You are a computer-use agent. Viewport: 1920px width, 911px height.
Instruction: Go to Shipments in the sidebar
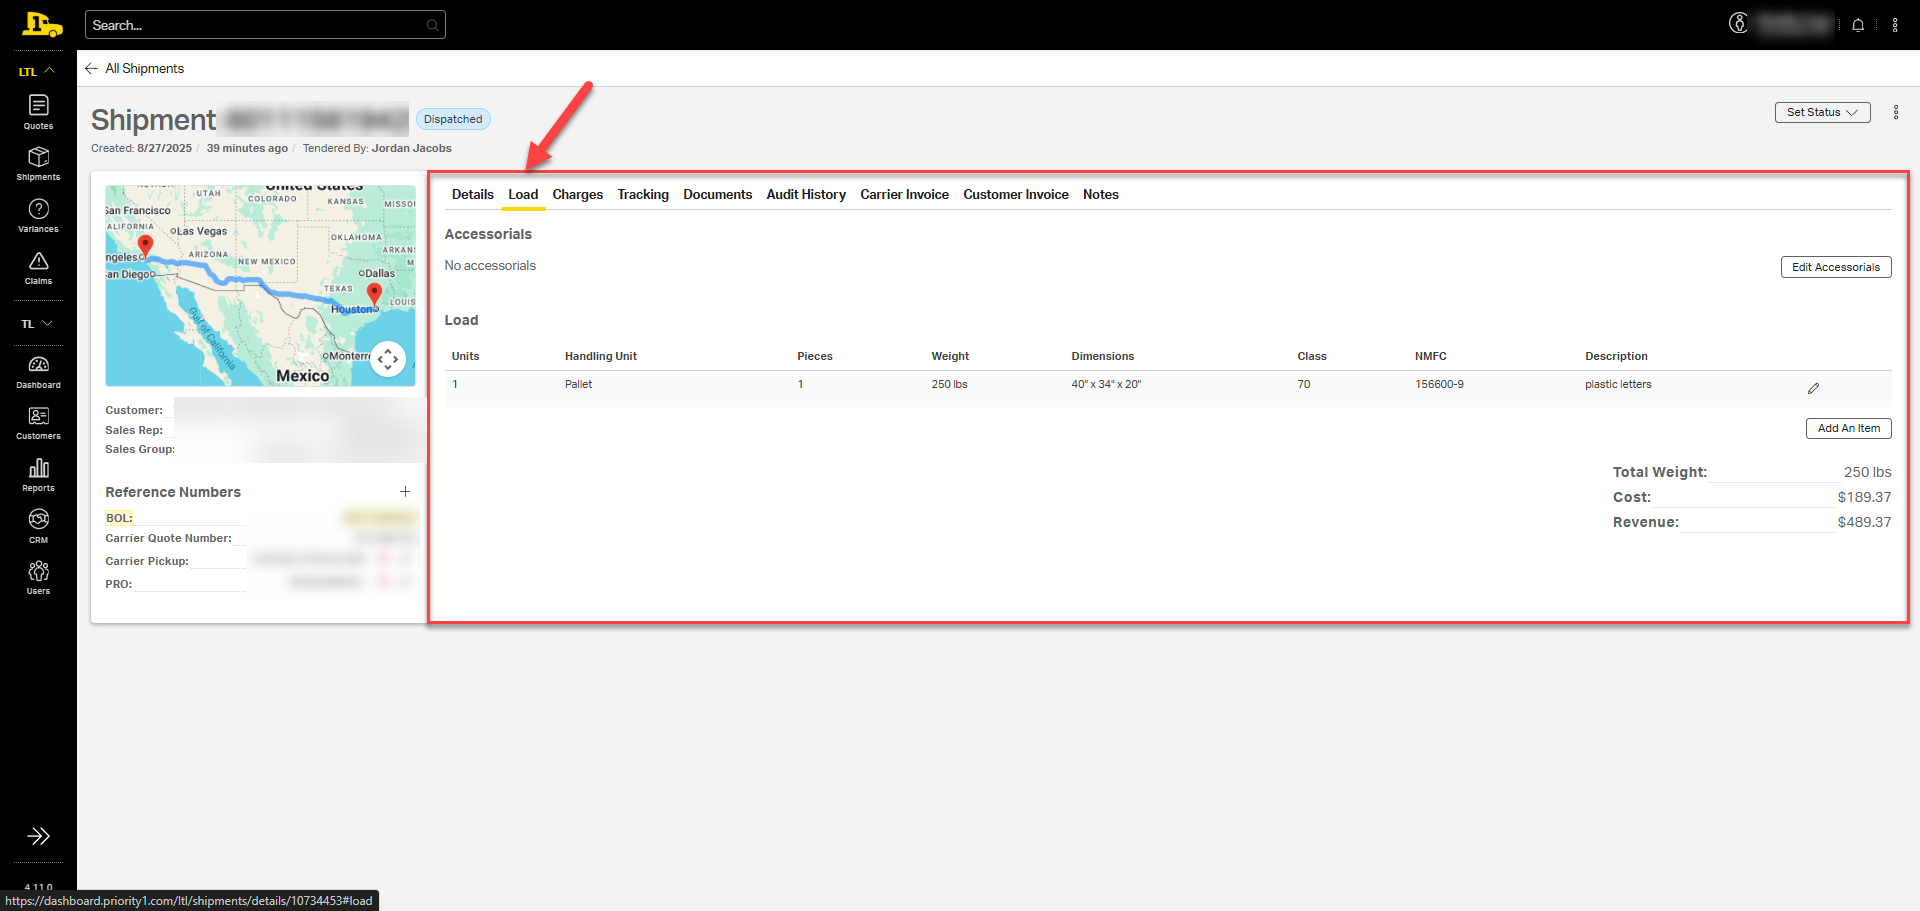(x=38, y=164)
